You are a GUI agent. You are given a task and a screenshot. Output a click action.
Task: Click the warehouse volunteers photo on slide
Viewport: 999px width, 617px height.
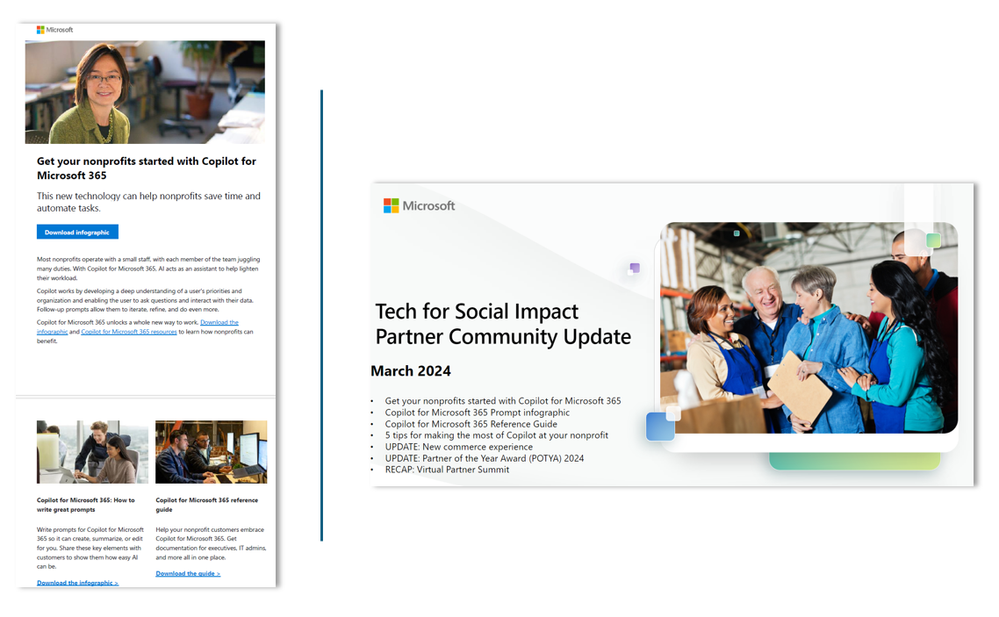pyautogui.click(x=809, y=328)
